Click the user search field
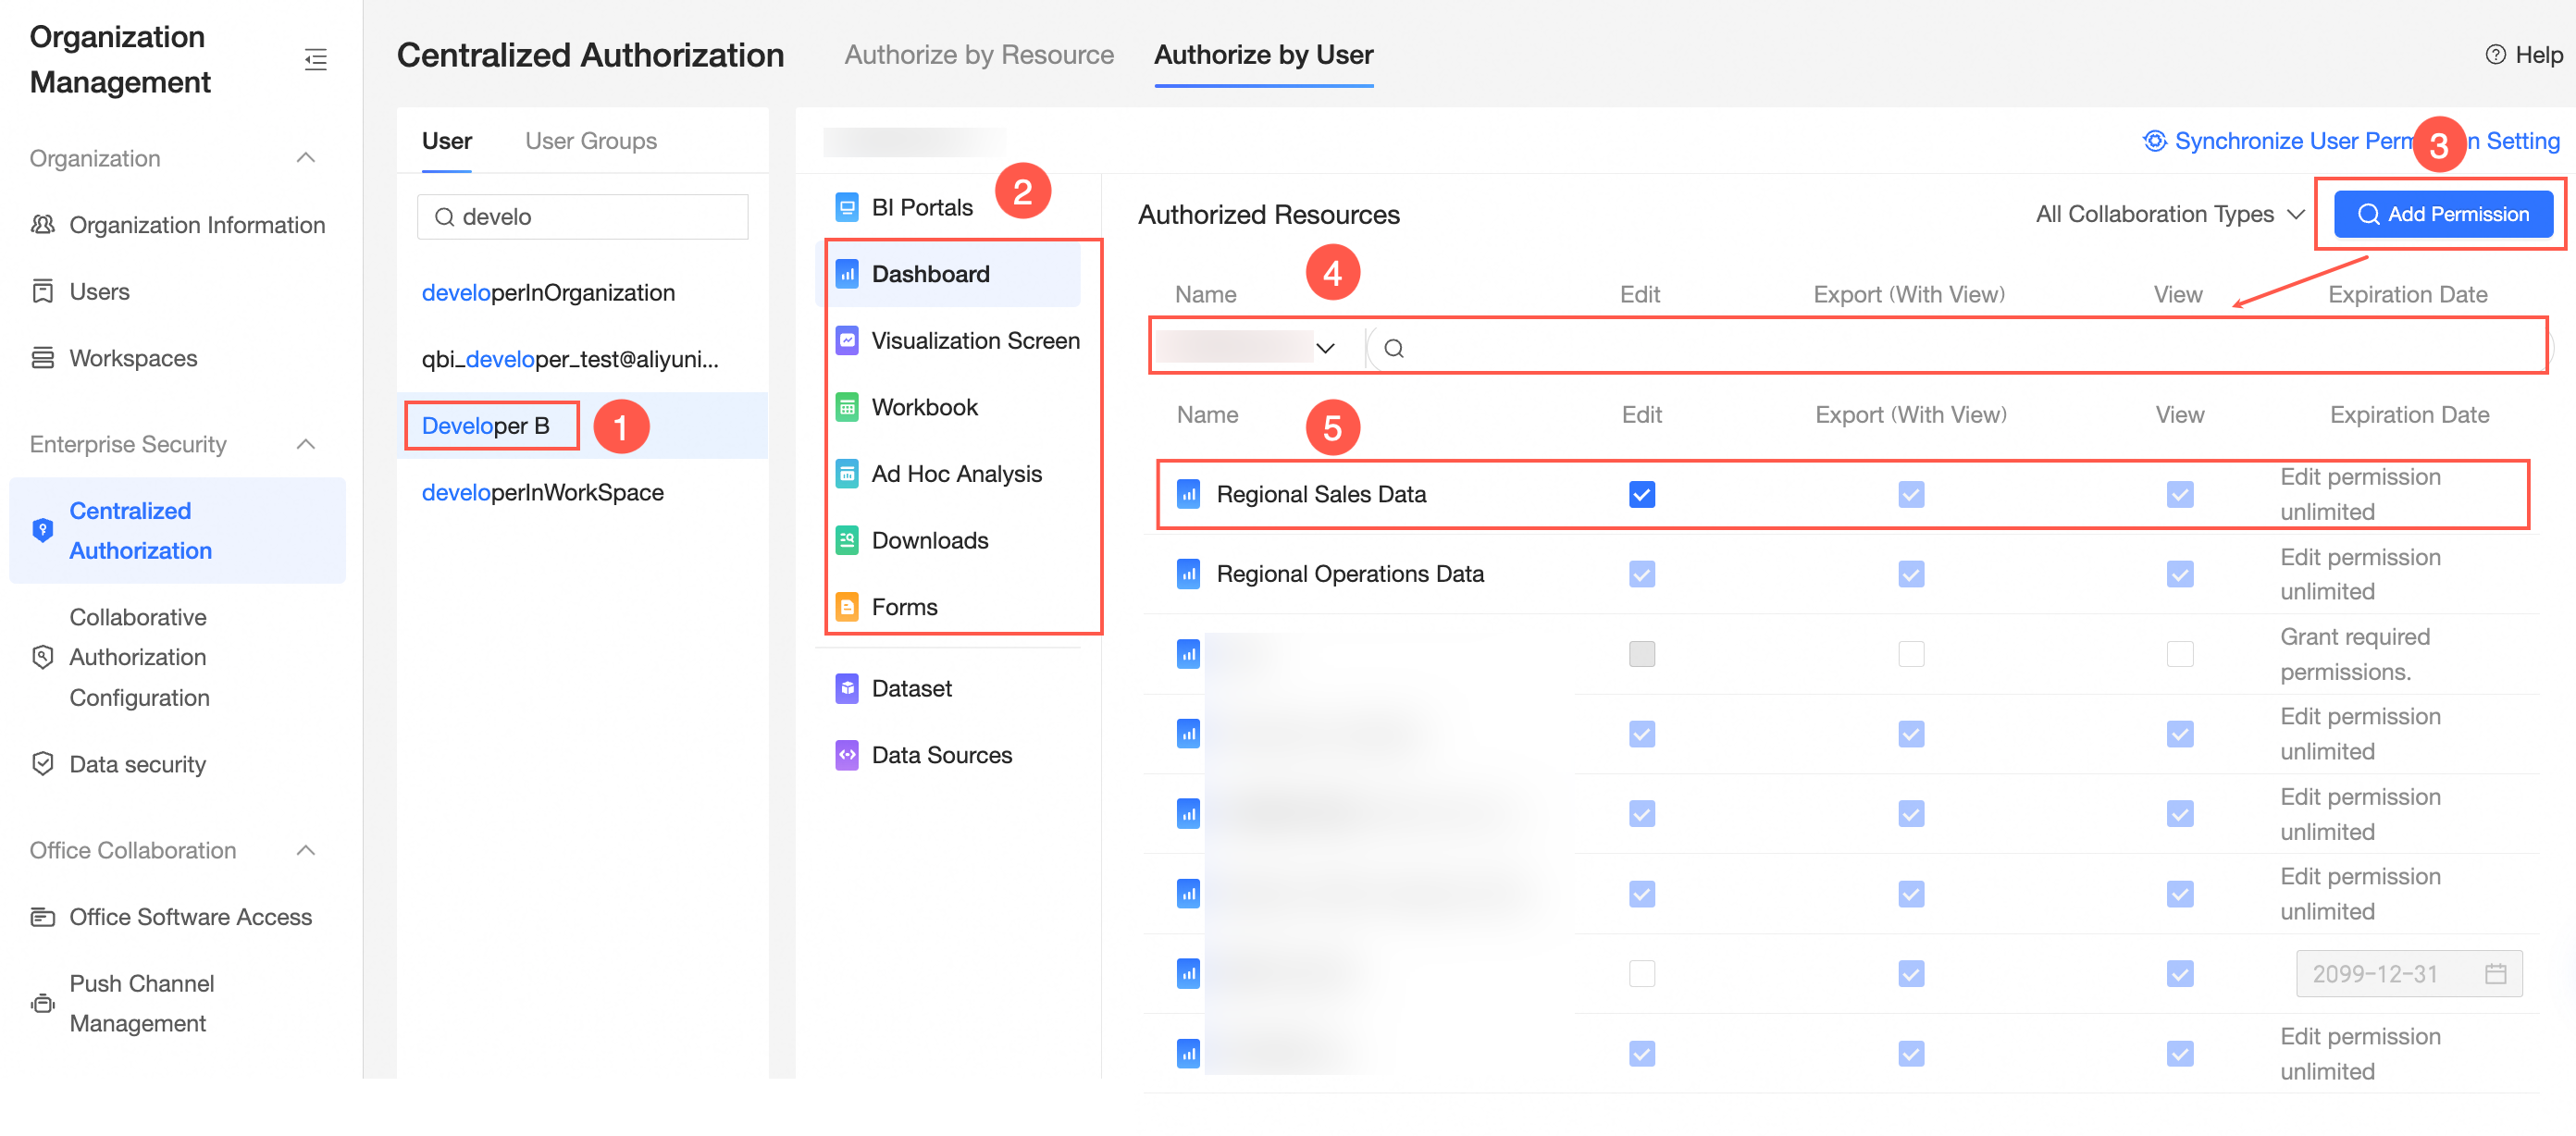This screenshot has height=1136, width=2576. 583,217
